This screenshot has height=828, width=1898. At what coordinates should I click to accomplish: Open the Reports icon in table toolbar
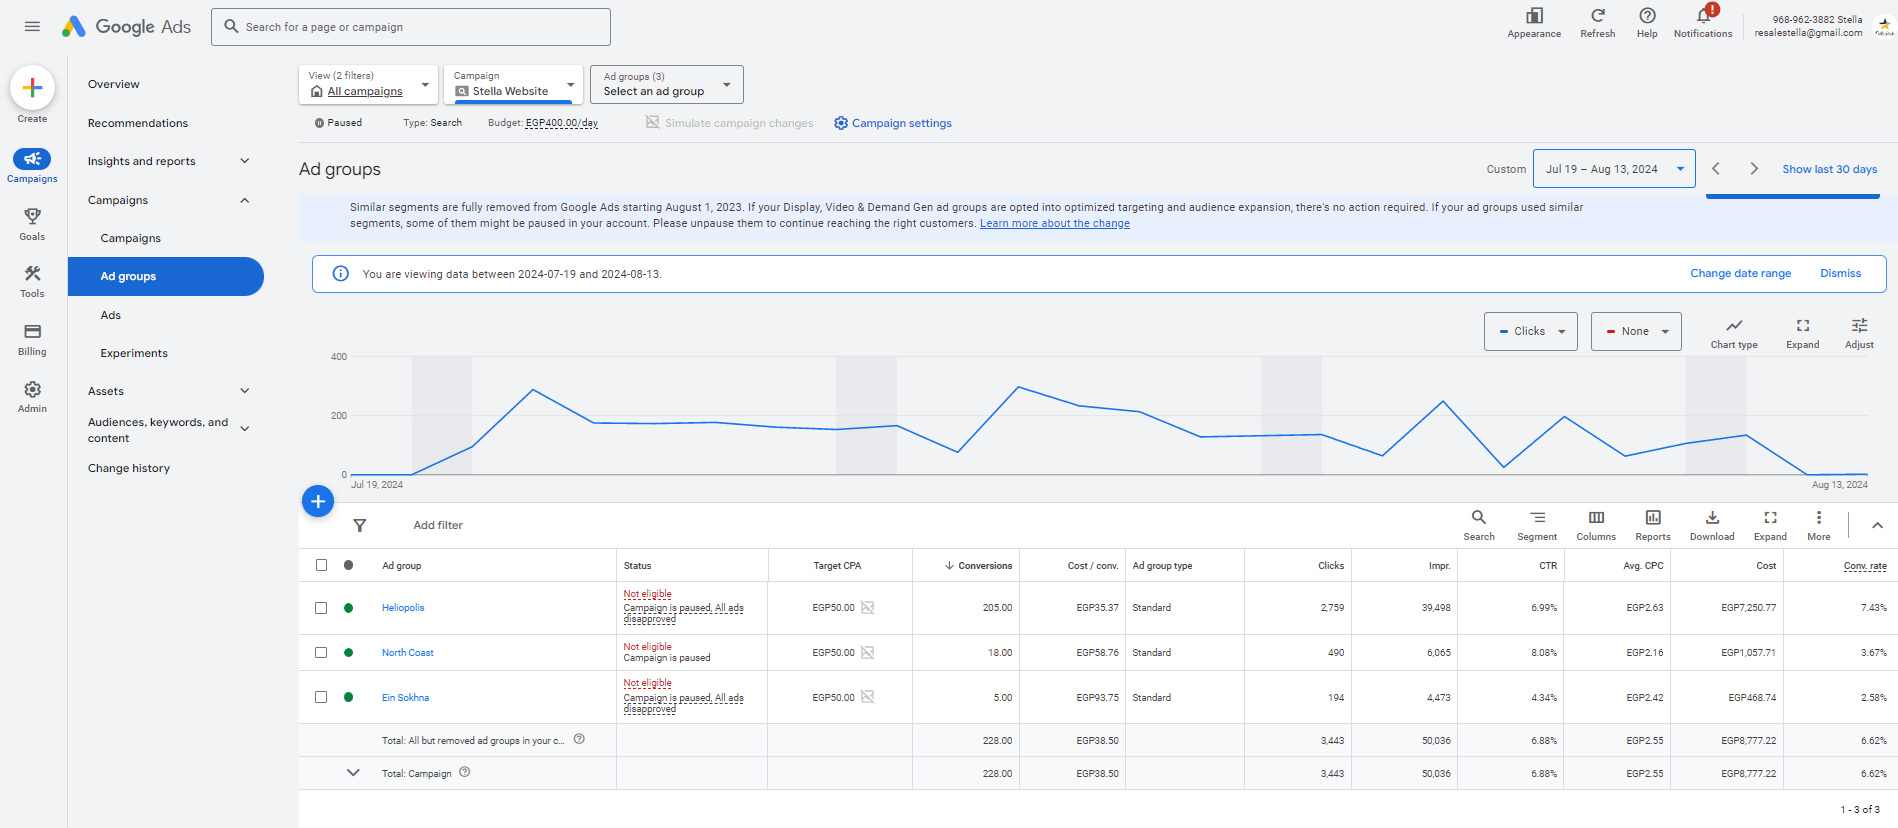[x=1652, y=524]
